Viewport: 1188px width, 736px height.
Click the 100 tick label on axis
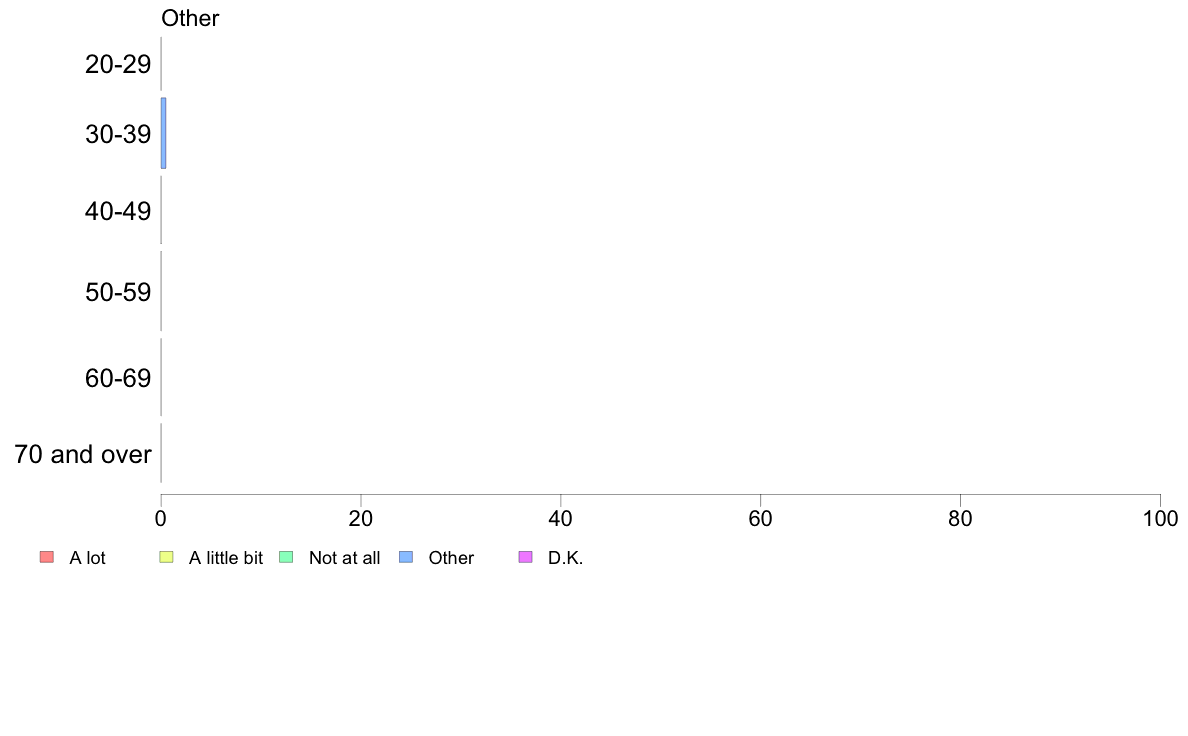click(x=1161, y=518)
